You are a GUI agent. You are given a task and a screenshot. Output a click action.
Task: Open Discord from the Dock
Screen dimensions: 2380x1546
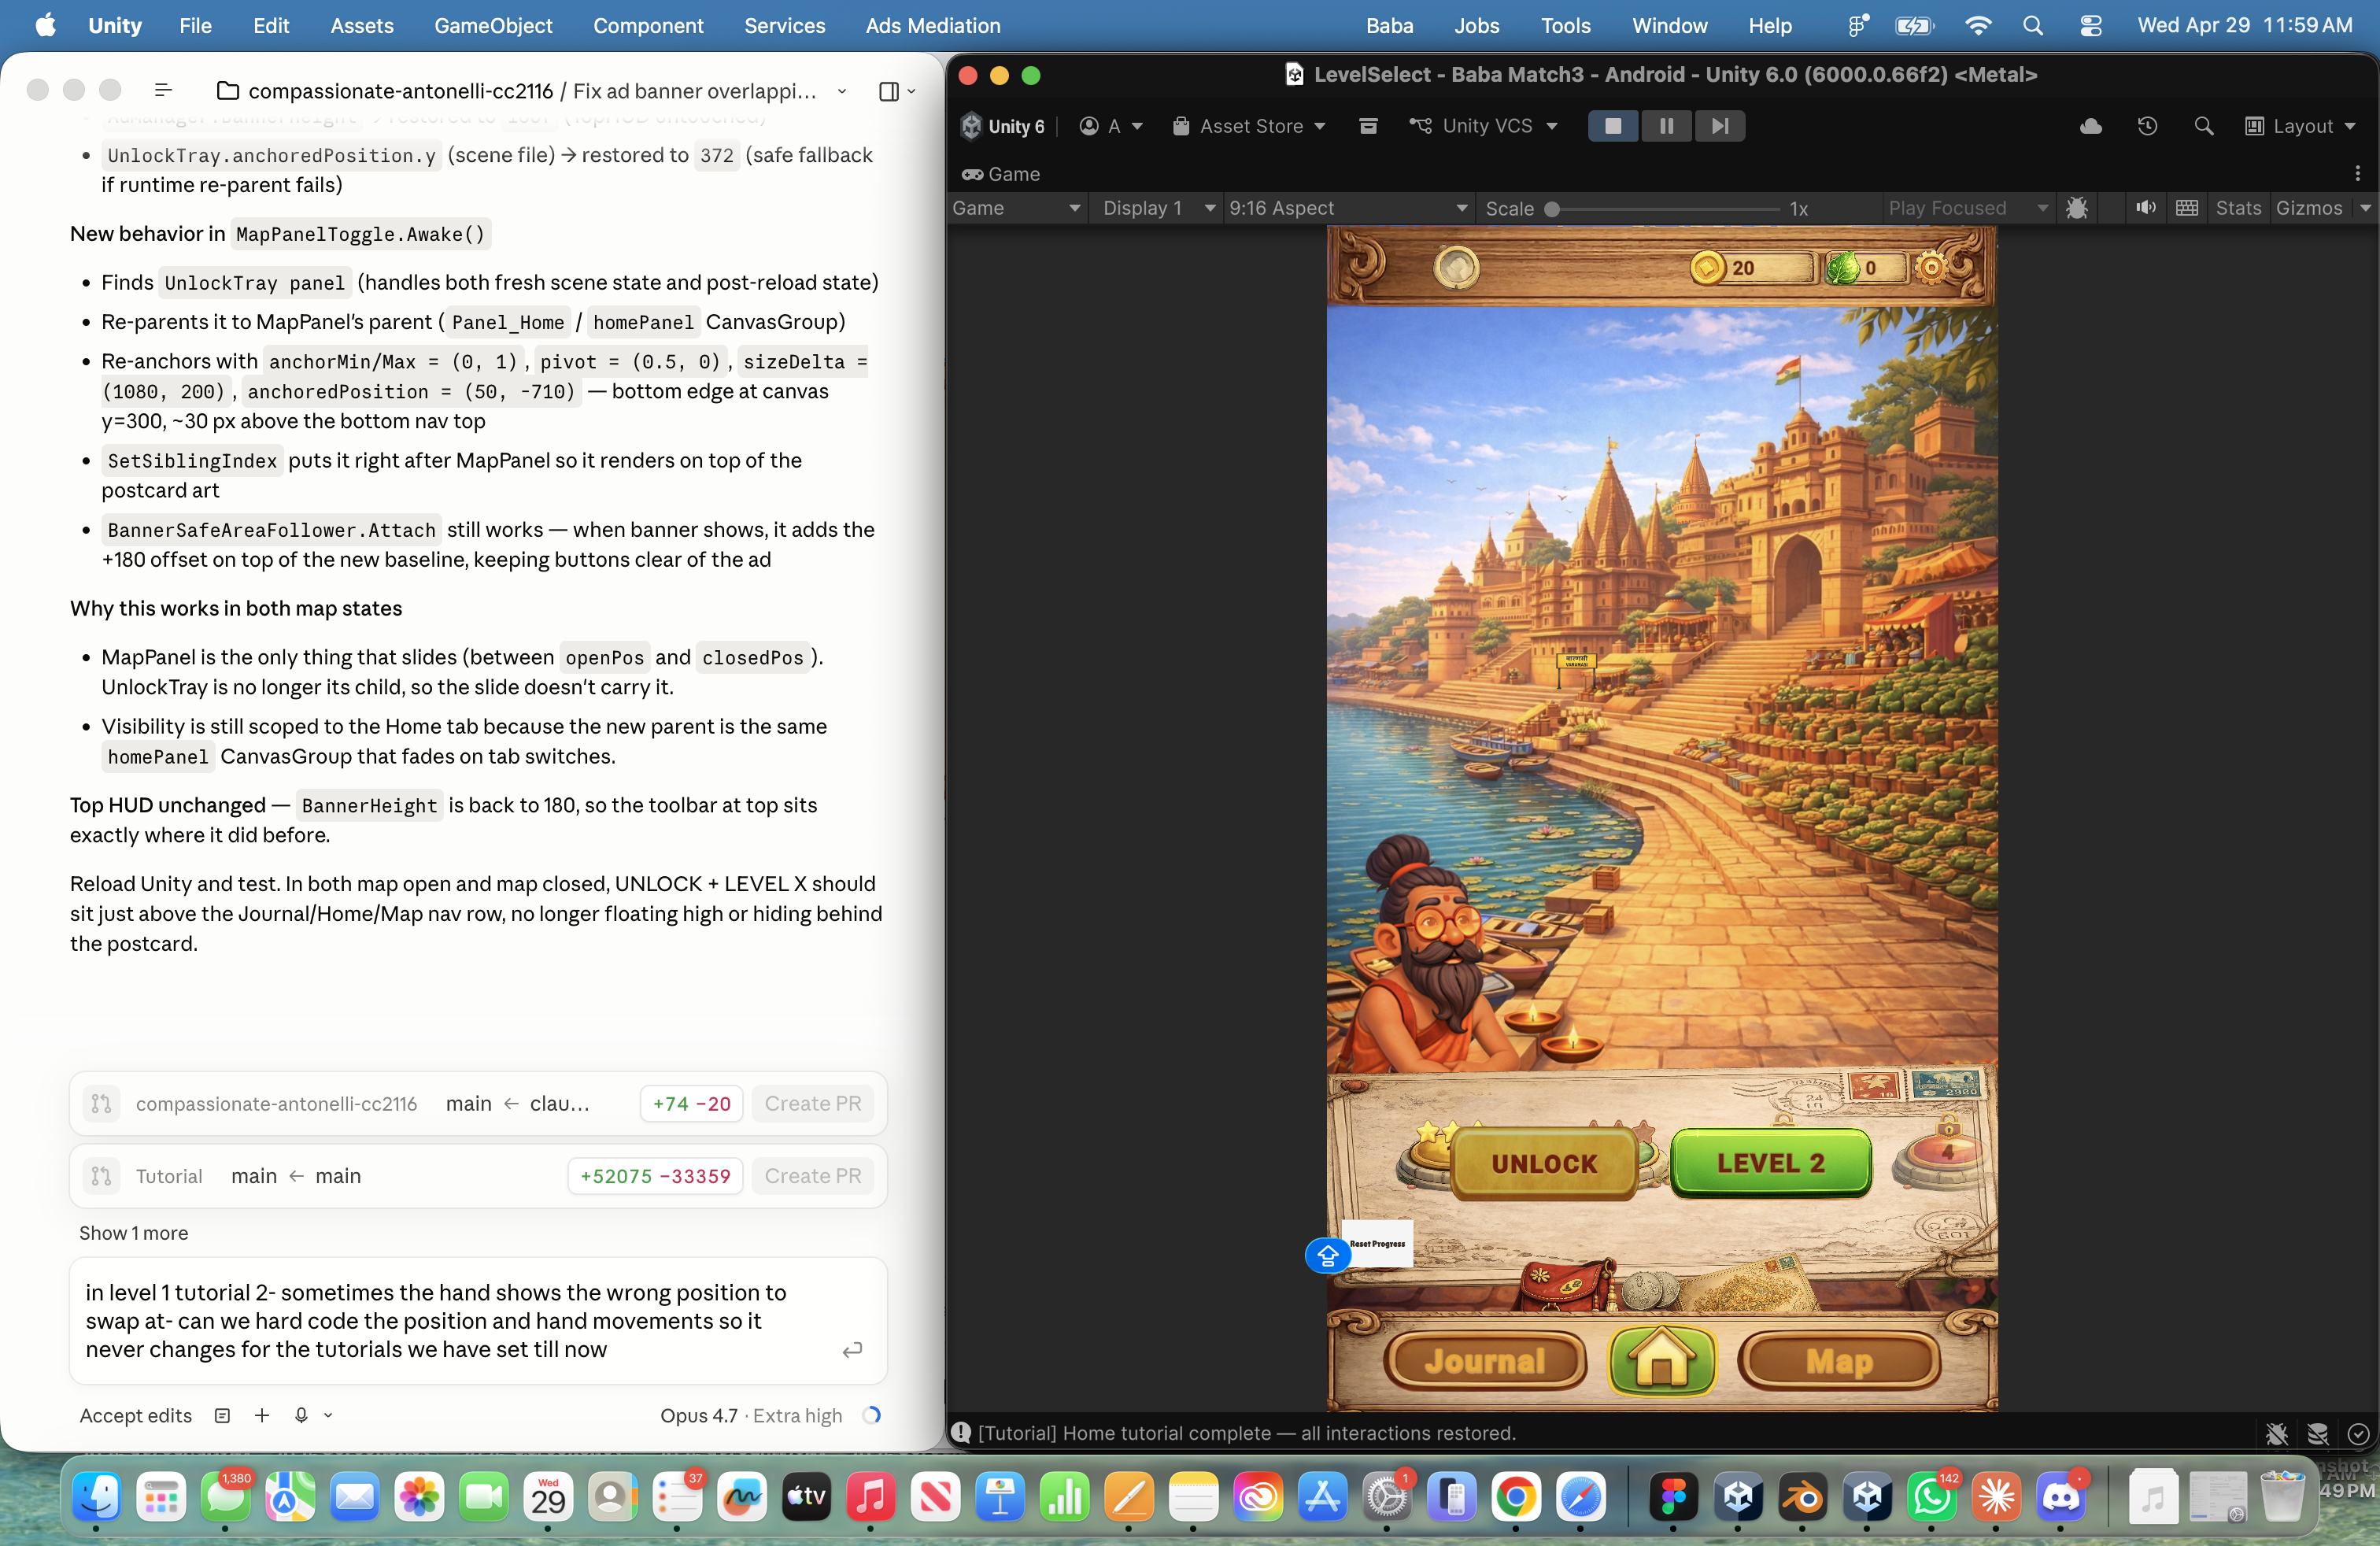pos(2060,1497)
